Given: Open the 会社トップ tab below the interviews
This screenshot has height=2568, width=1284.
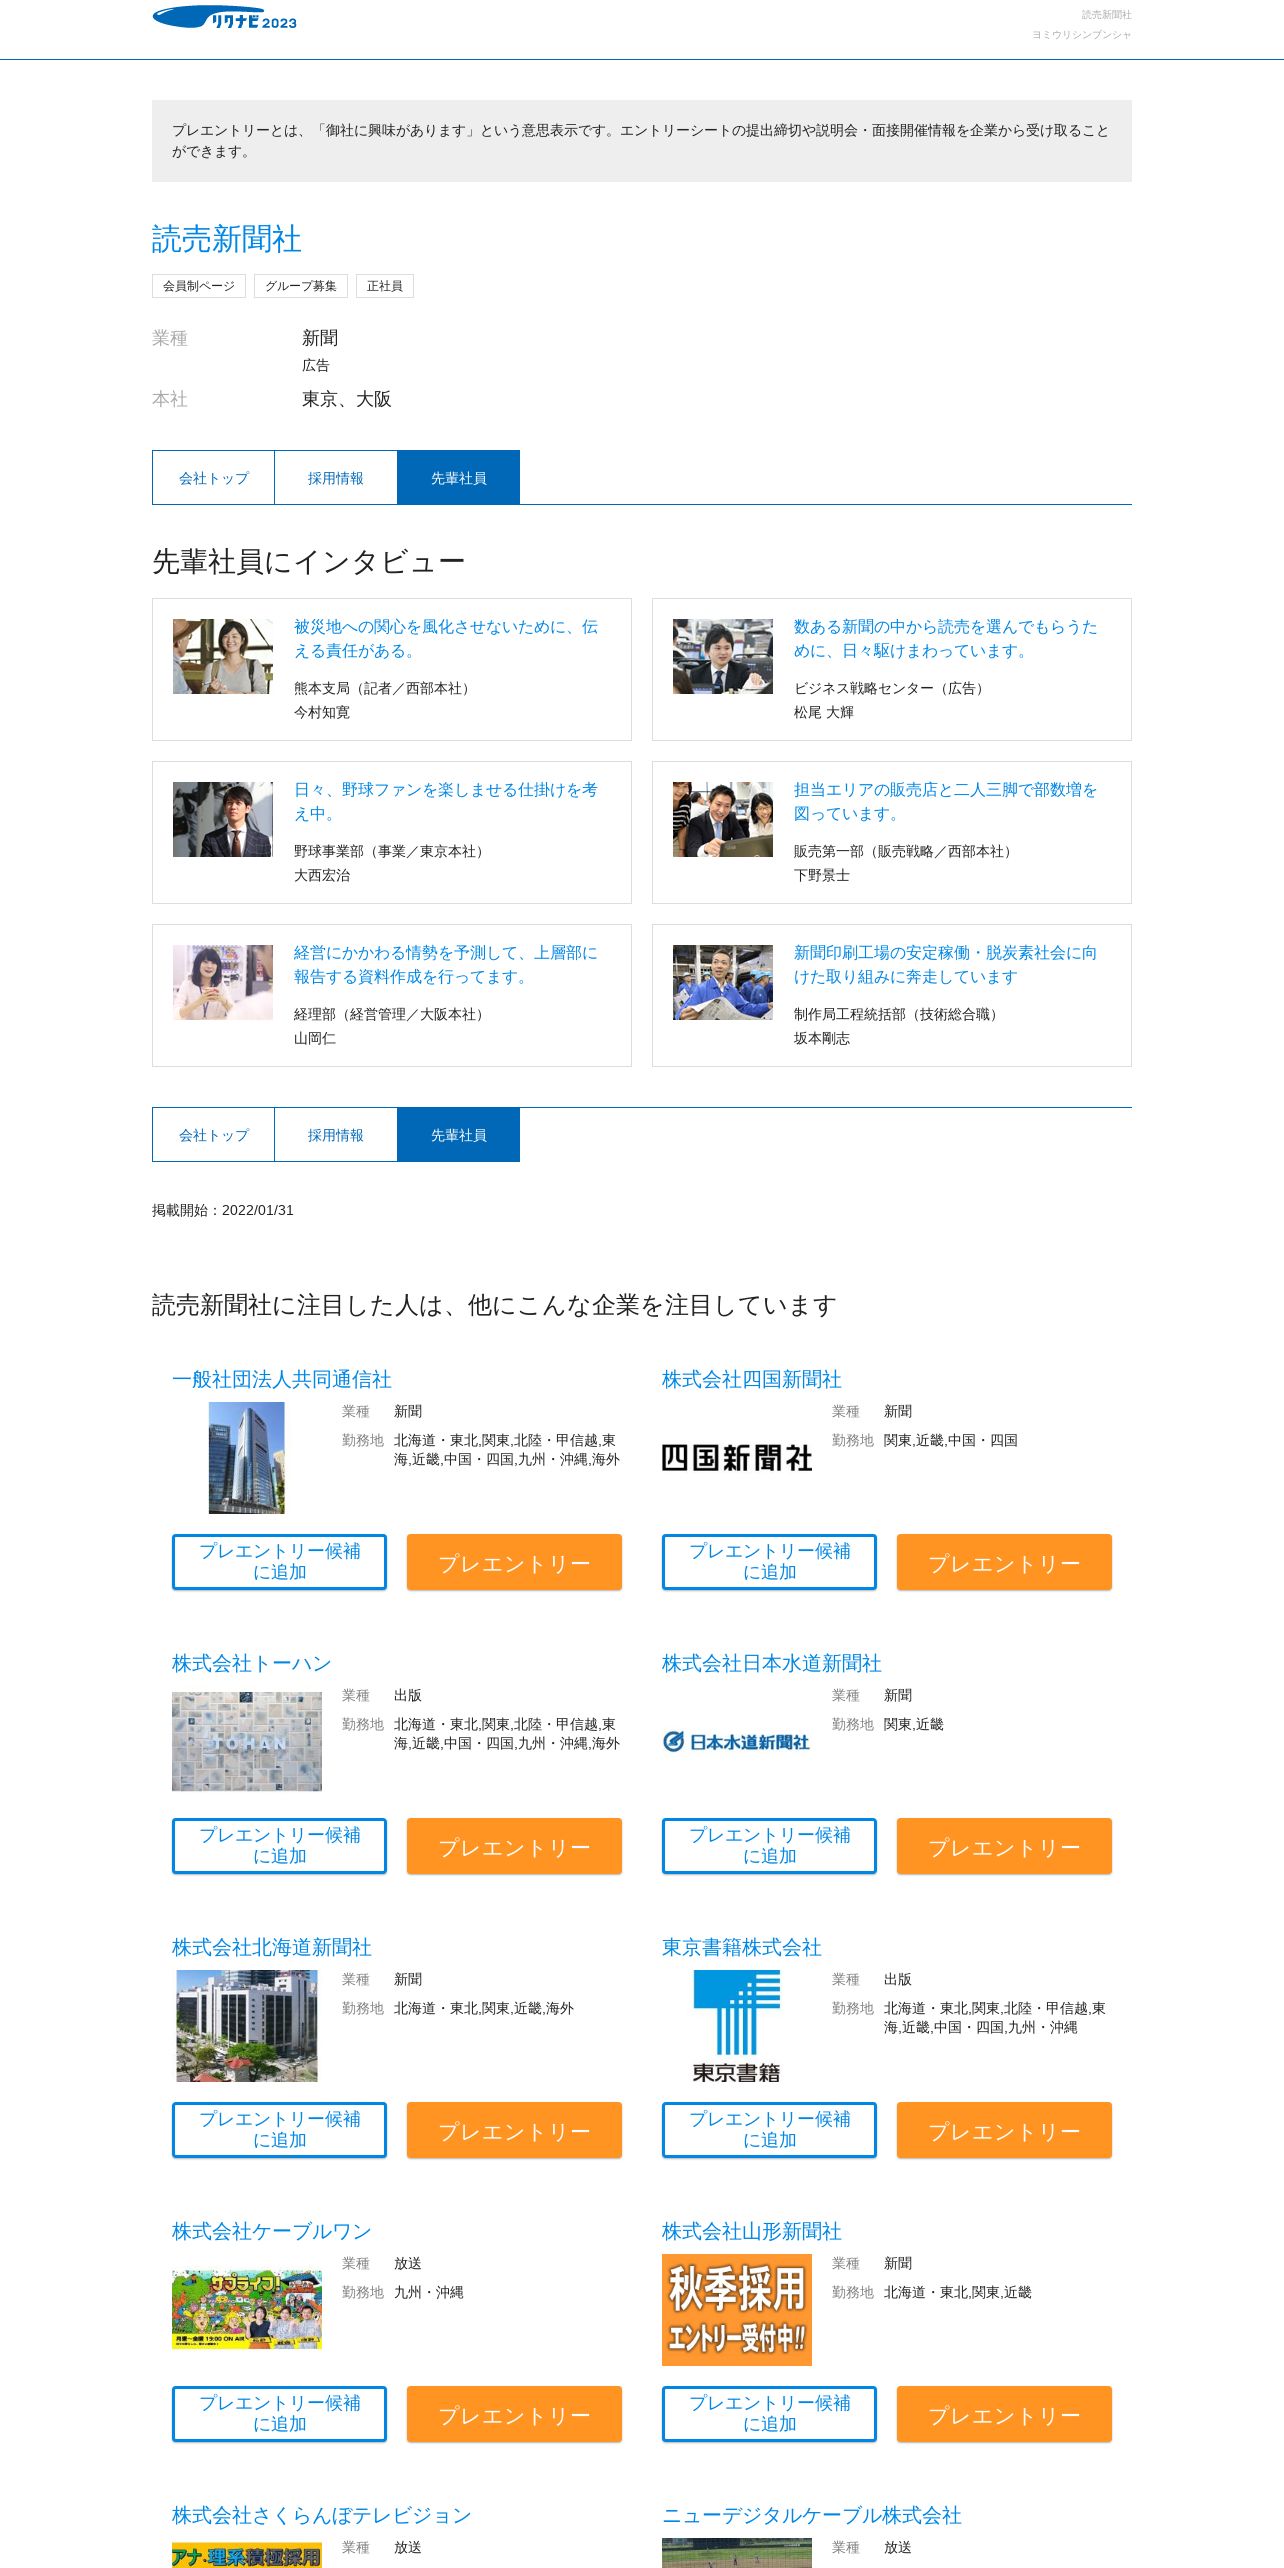Looking at the screenshot, I should 213,1135.
